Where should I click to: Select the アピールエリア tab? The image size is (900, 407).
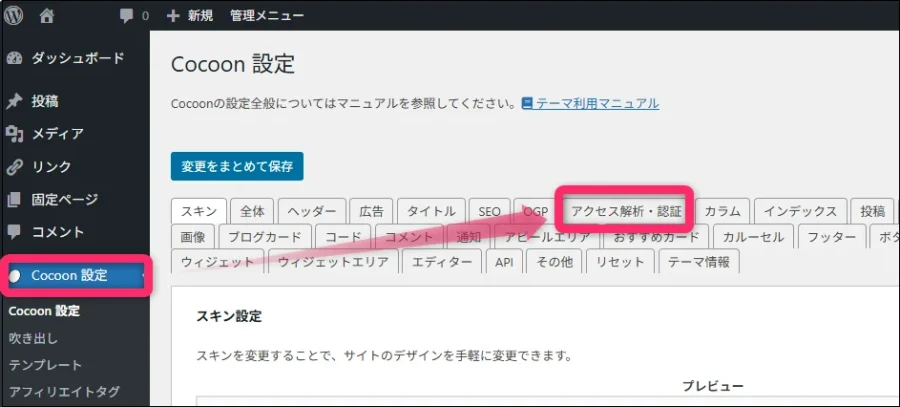(547, 237)
